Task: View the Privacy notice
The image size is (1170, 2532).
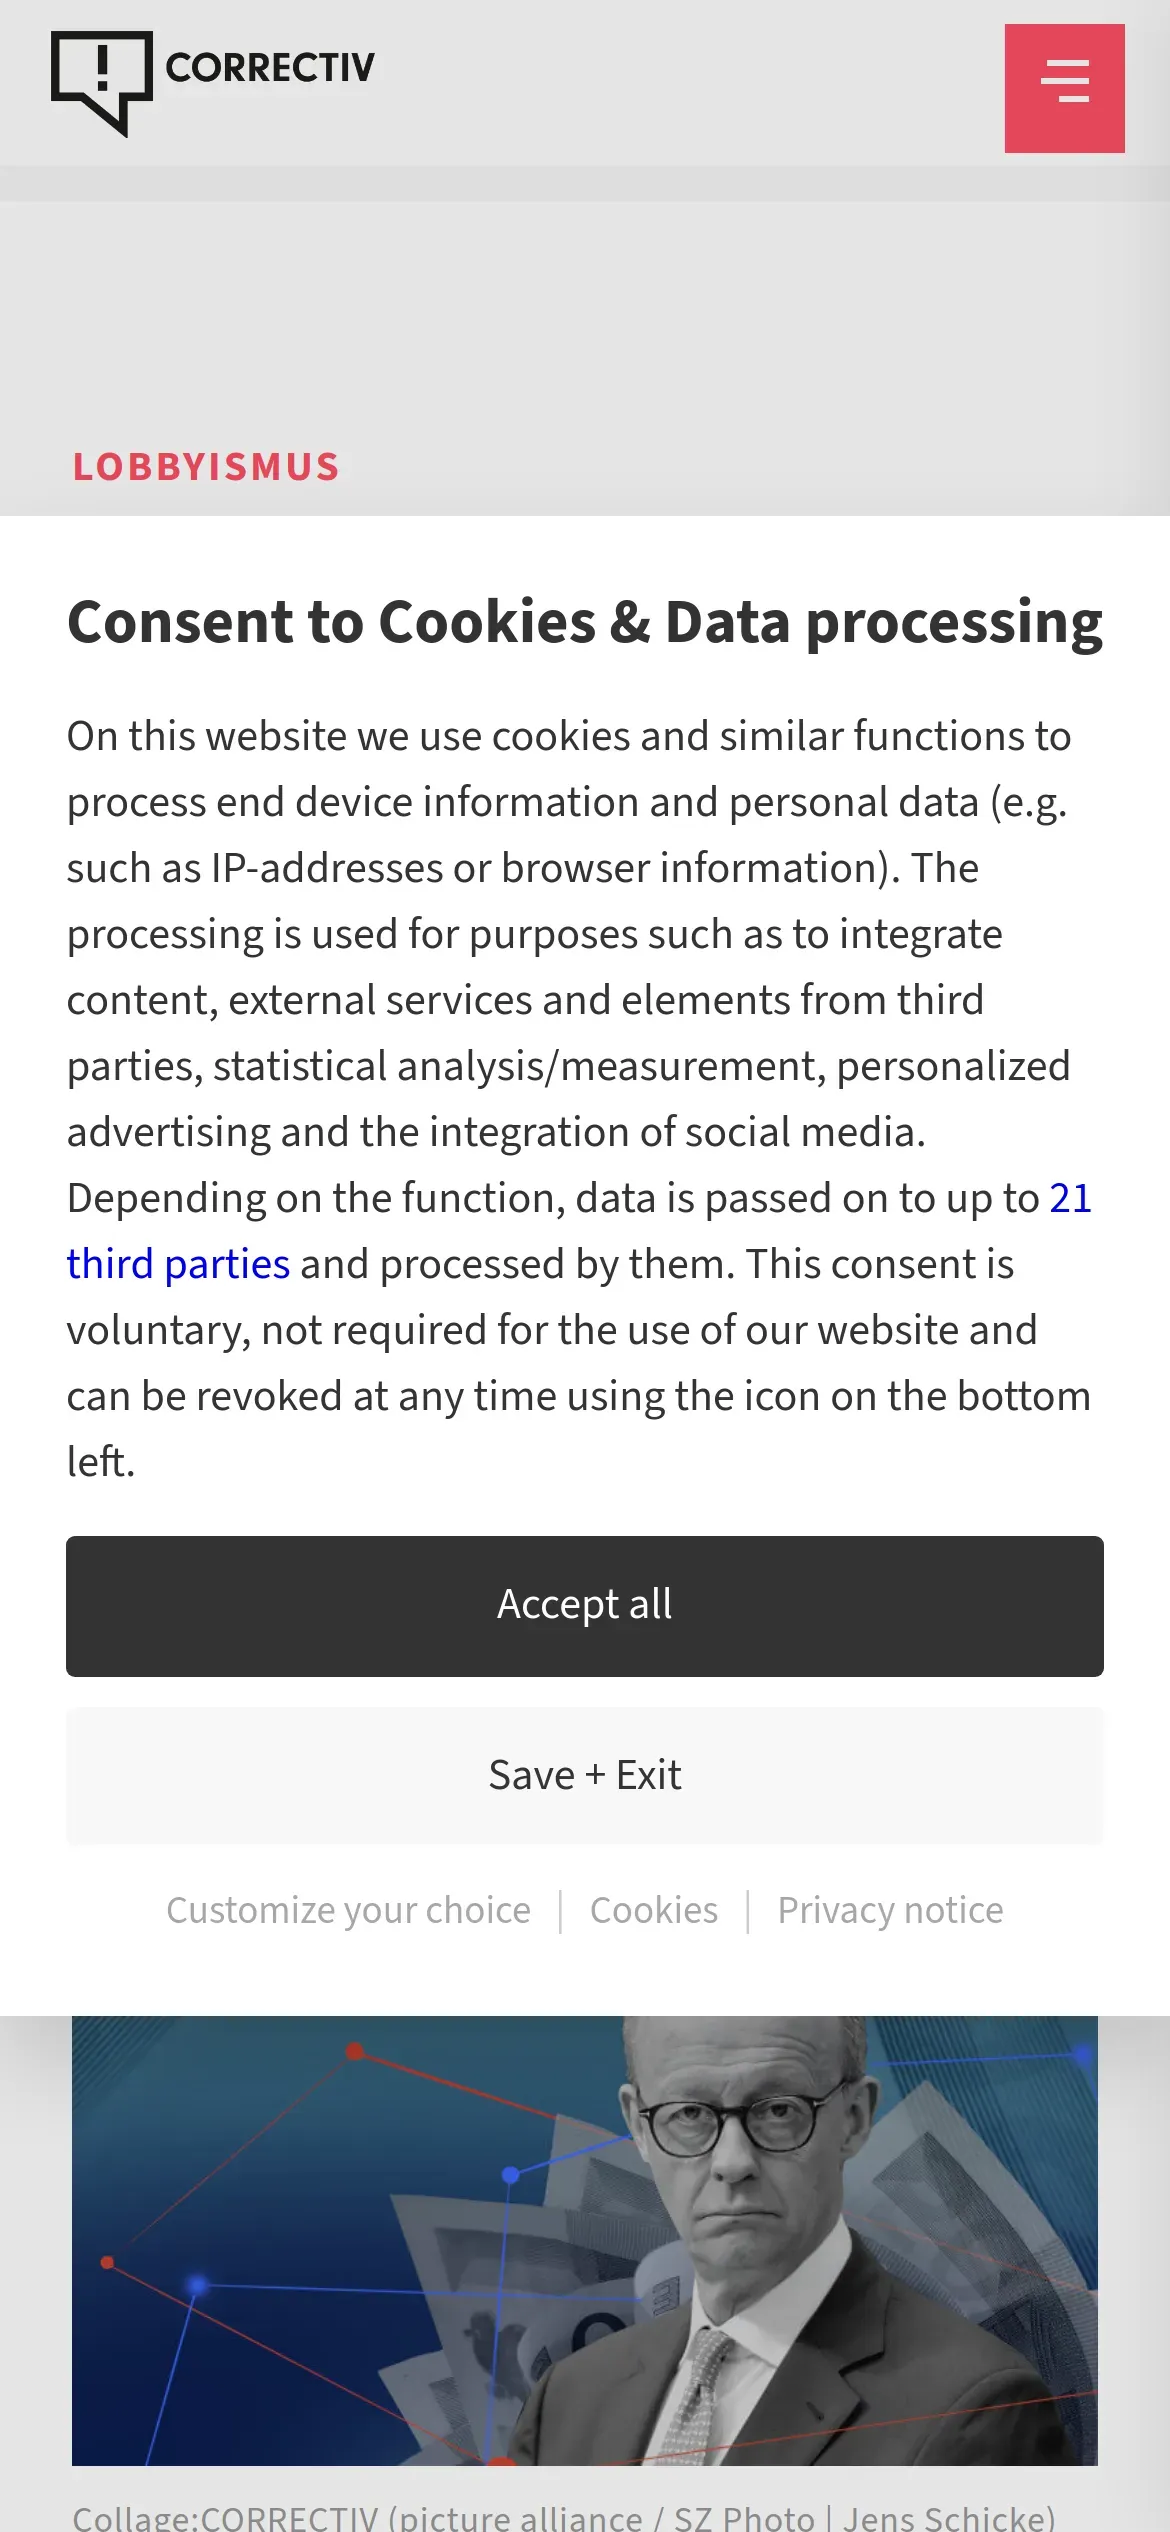Action: 890,1910
